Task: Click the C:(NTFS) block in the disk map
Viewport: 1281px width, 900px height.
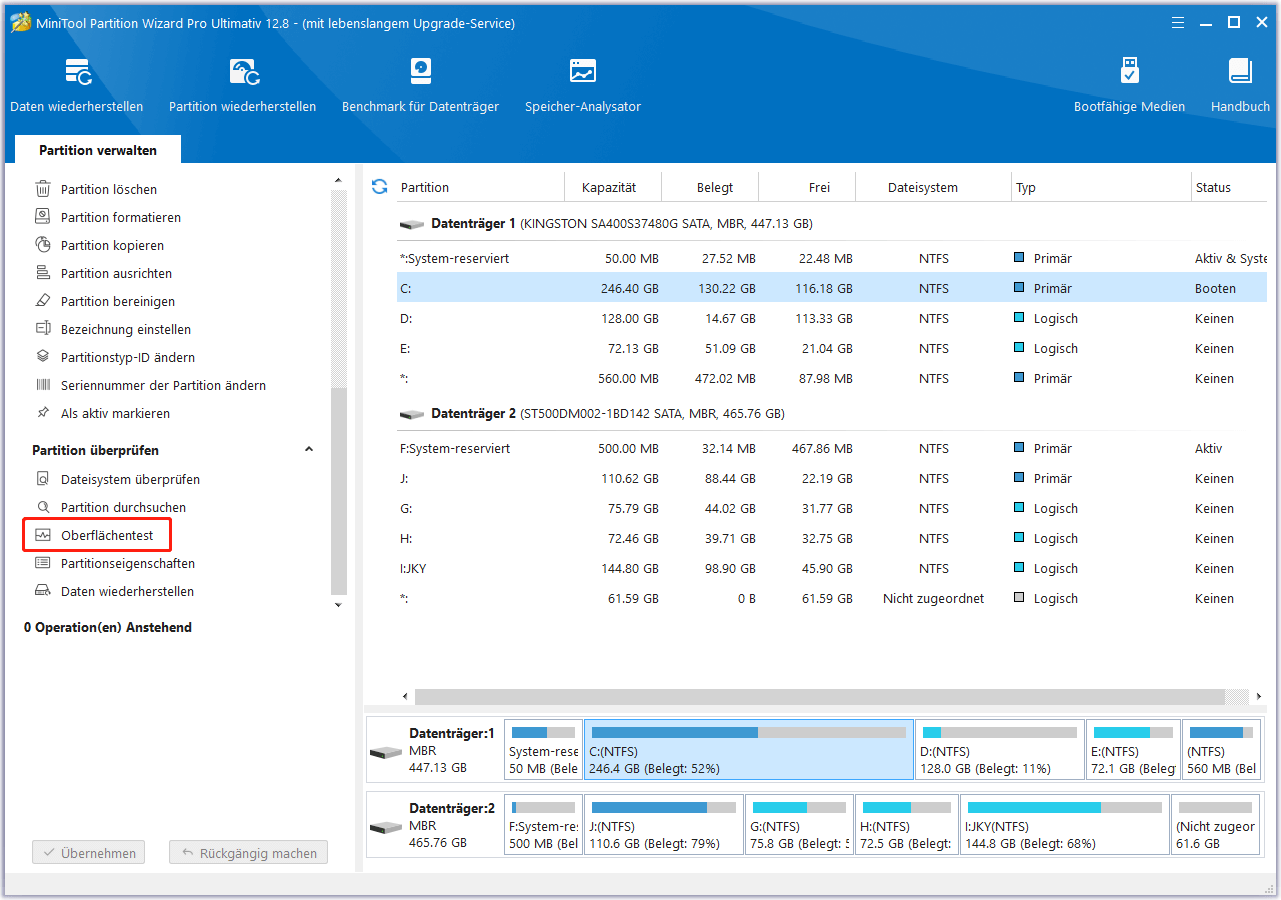Action: click(749, 750)
